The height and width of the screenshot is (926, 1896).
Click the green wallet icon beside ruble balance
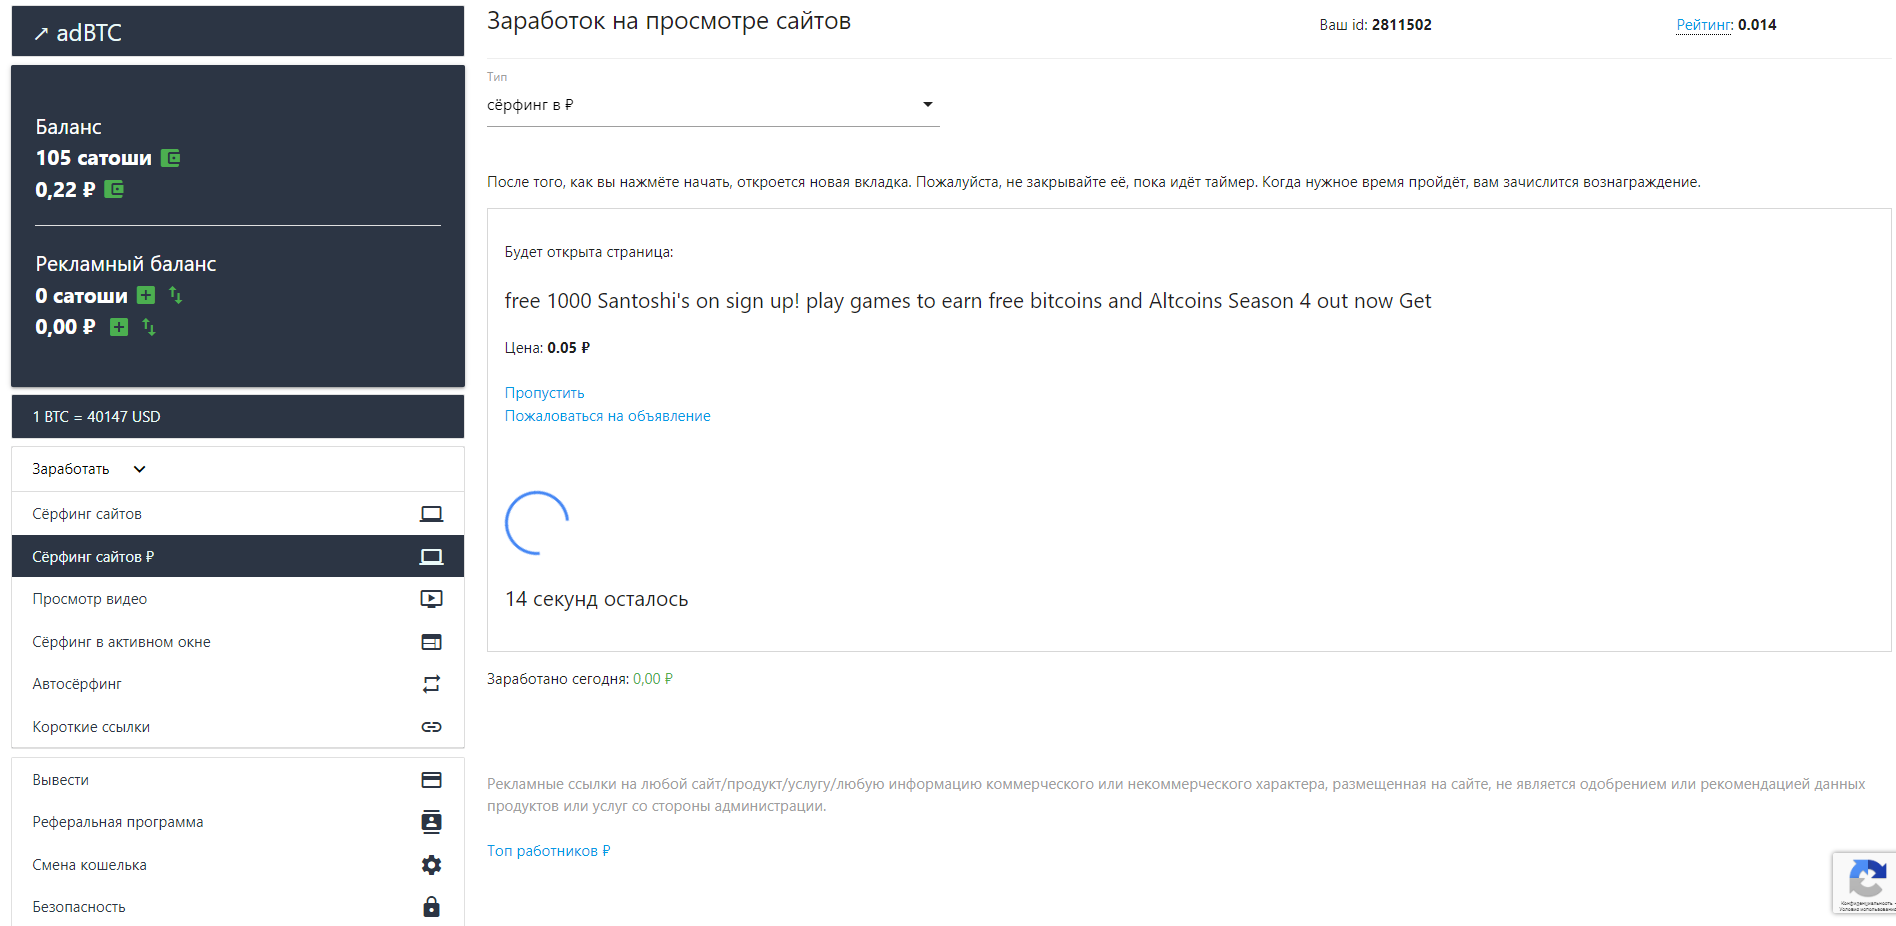coord(114,189)
